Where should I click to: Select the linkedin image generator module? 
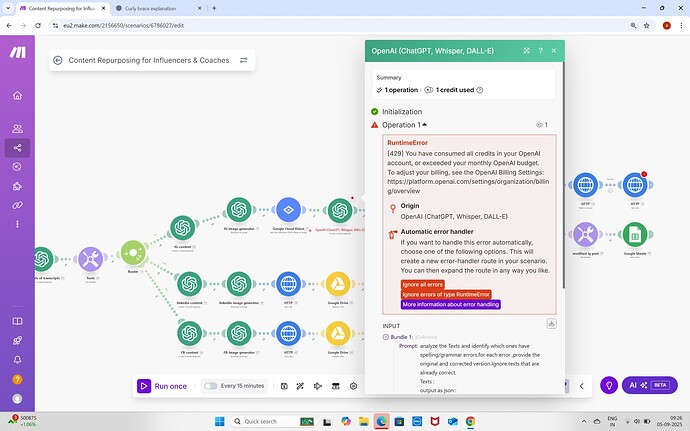[239, 284]
